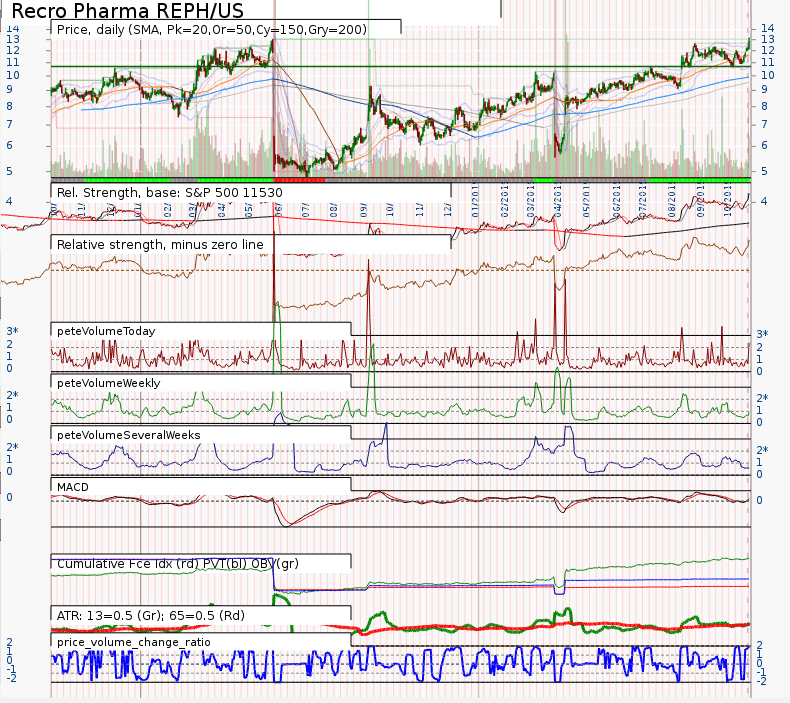This screenshot has height=703, width=790.
Task: Select the peteVolumeSeveralWeeks panel label
Action: [x=128, y=435]
